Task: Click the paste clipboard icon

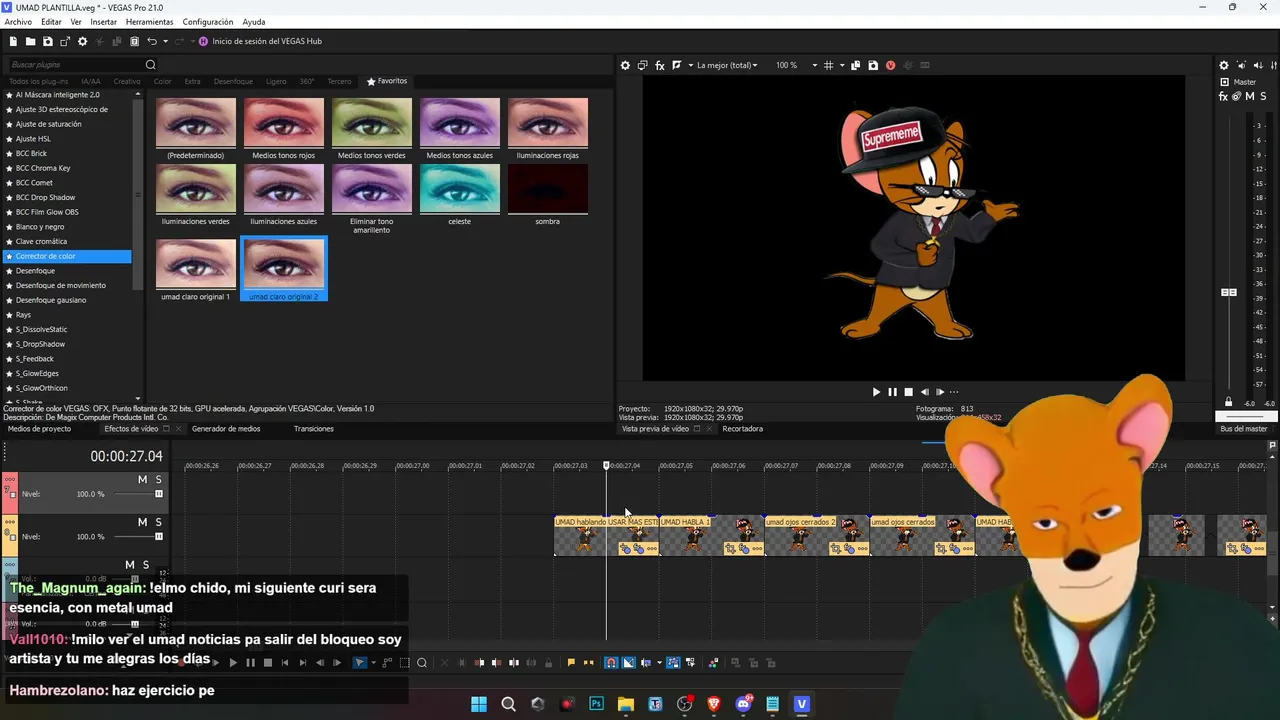Action: click(135, 41)
